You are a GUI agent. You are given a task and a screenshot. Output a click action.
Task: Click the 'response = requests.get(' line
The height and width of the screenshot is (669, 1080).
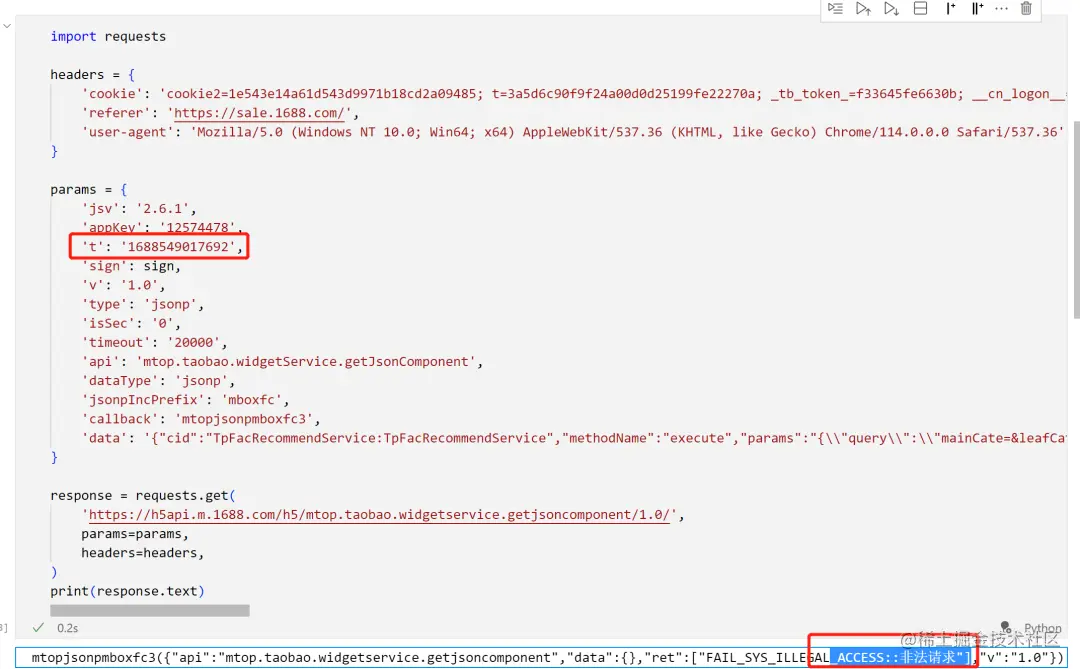tap(143, 495)
